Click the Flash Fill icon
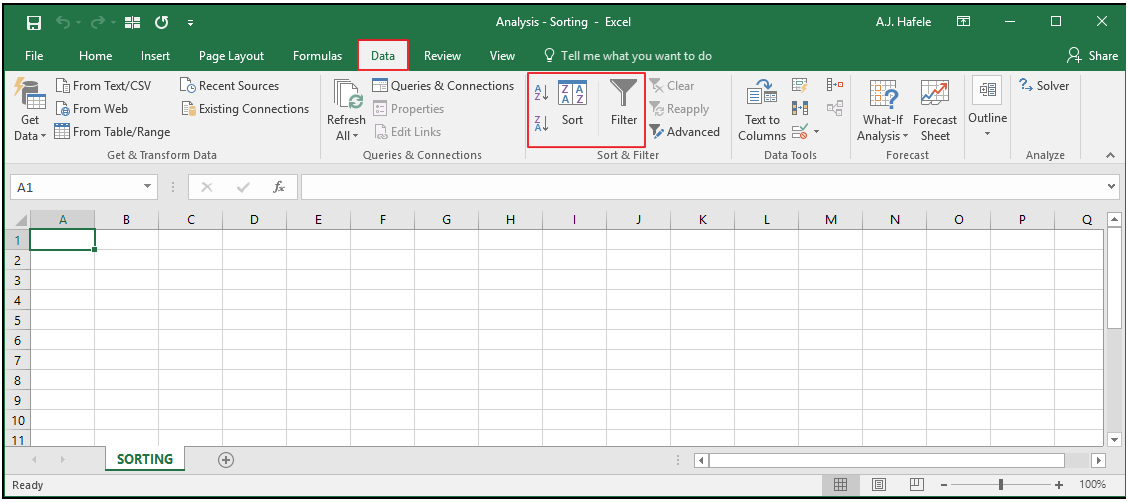The width and height of the screenshot is (1128, 502). tap(800, 86)
